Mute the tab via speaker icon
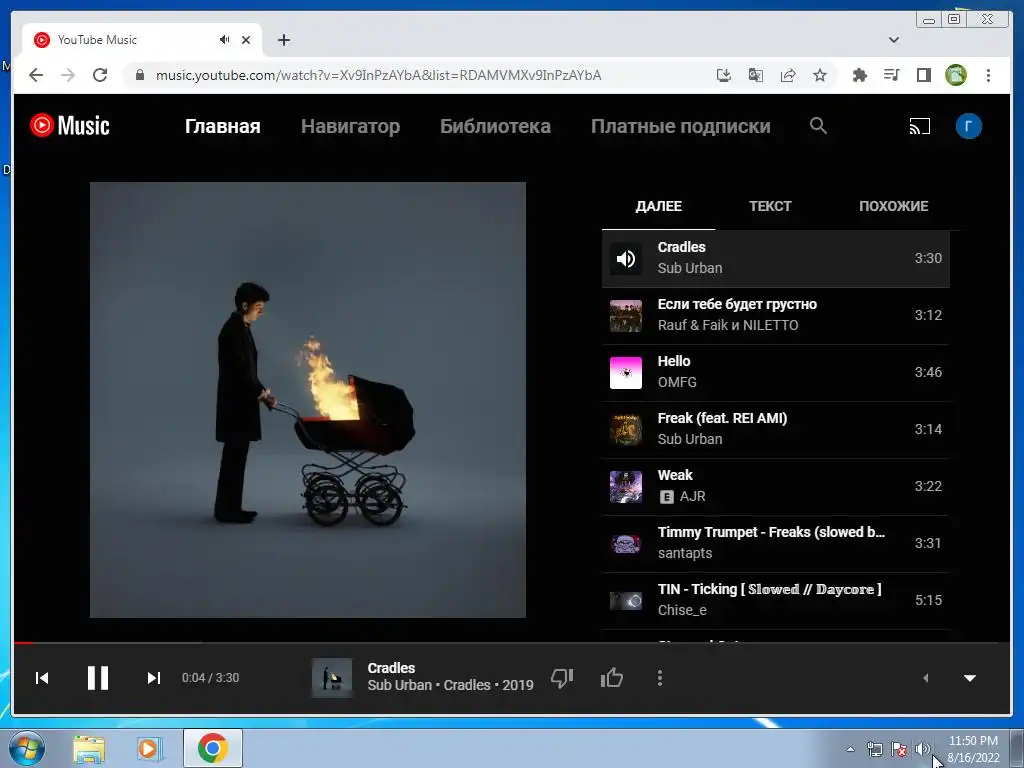1024x768 pixels. [224, 40]
